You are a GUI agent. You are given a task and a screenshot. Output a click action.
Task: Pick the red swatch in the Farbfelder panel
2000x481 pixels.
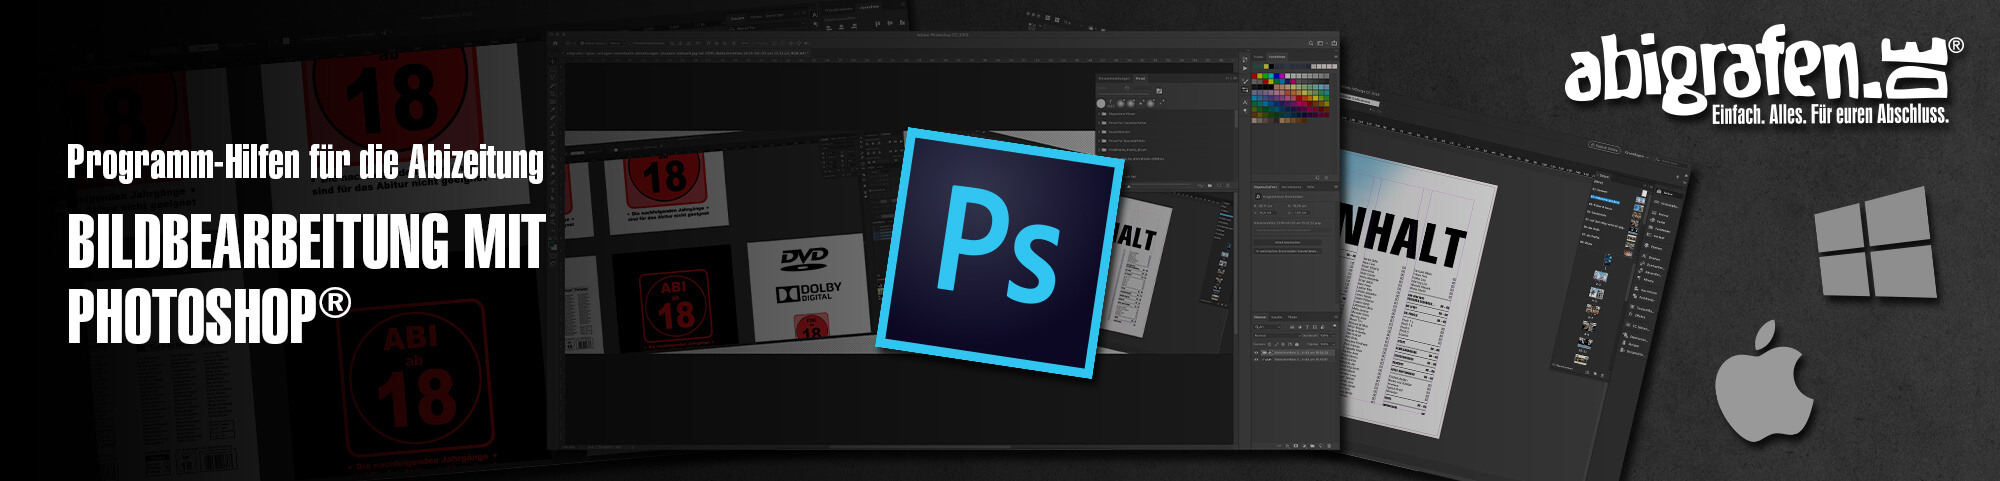[1254, 76]
